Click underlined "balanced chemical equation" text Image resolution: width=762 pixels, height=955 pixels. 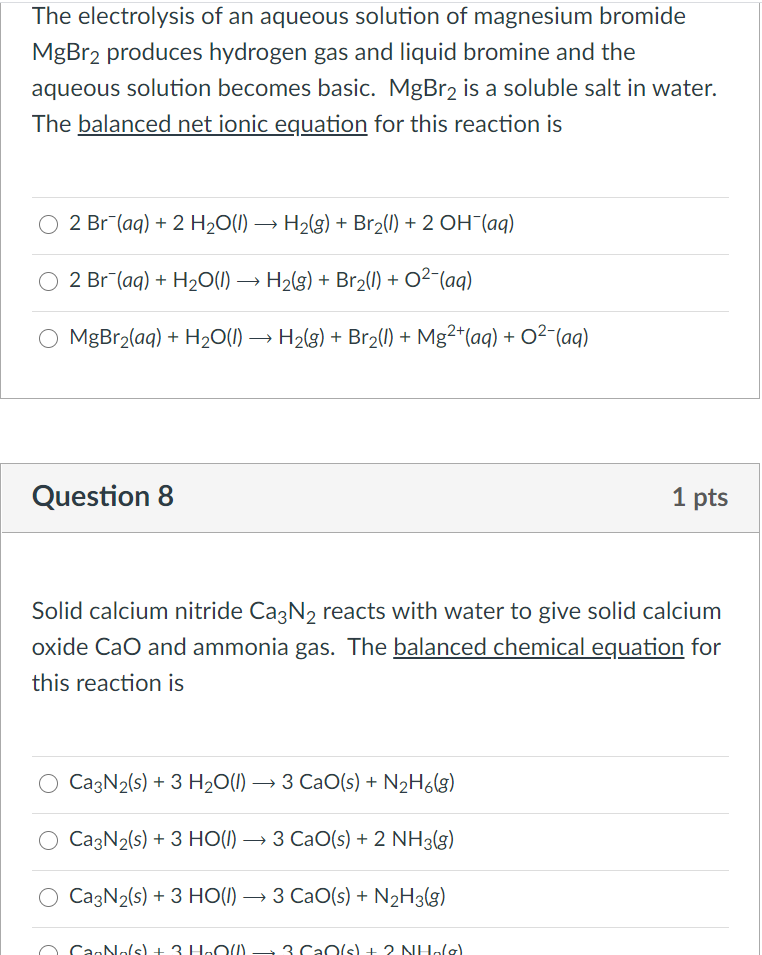point(538,647)
